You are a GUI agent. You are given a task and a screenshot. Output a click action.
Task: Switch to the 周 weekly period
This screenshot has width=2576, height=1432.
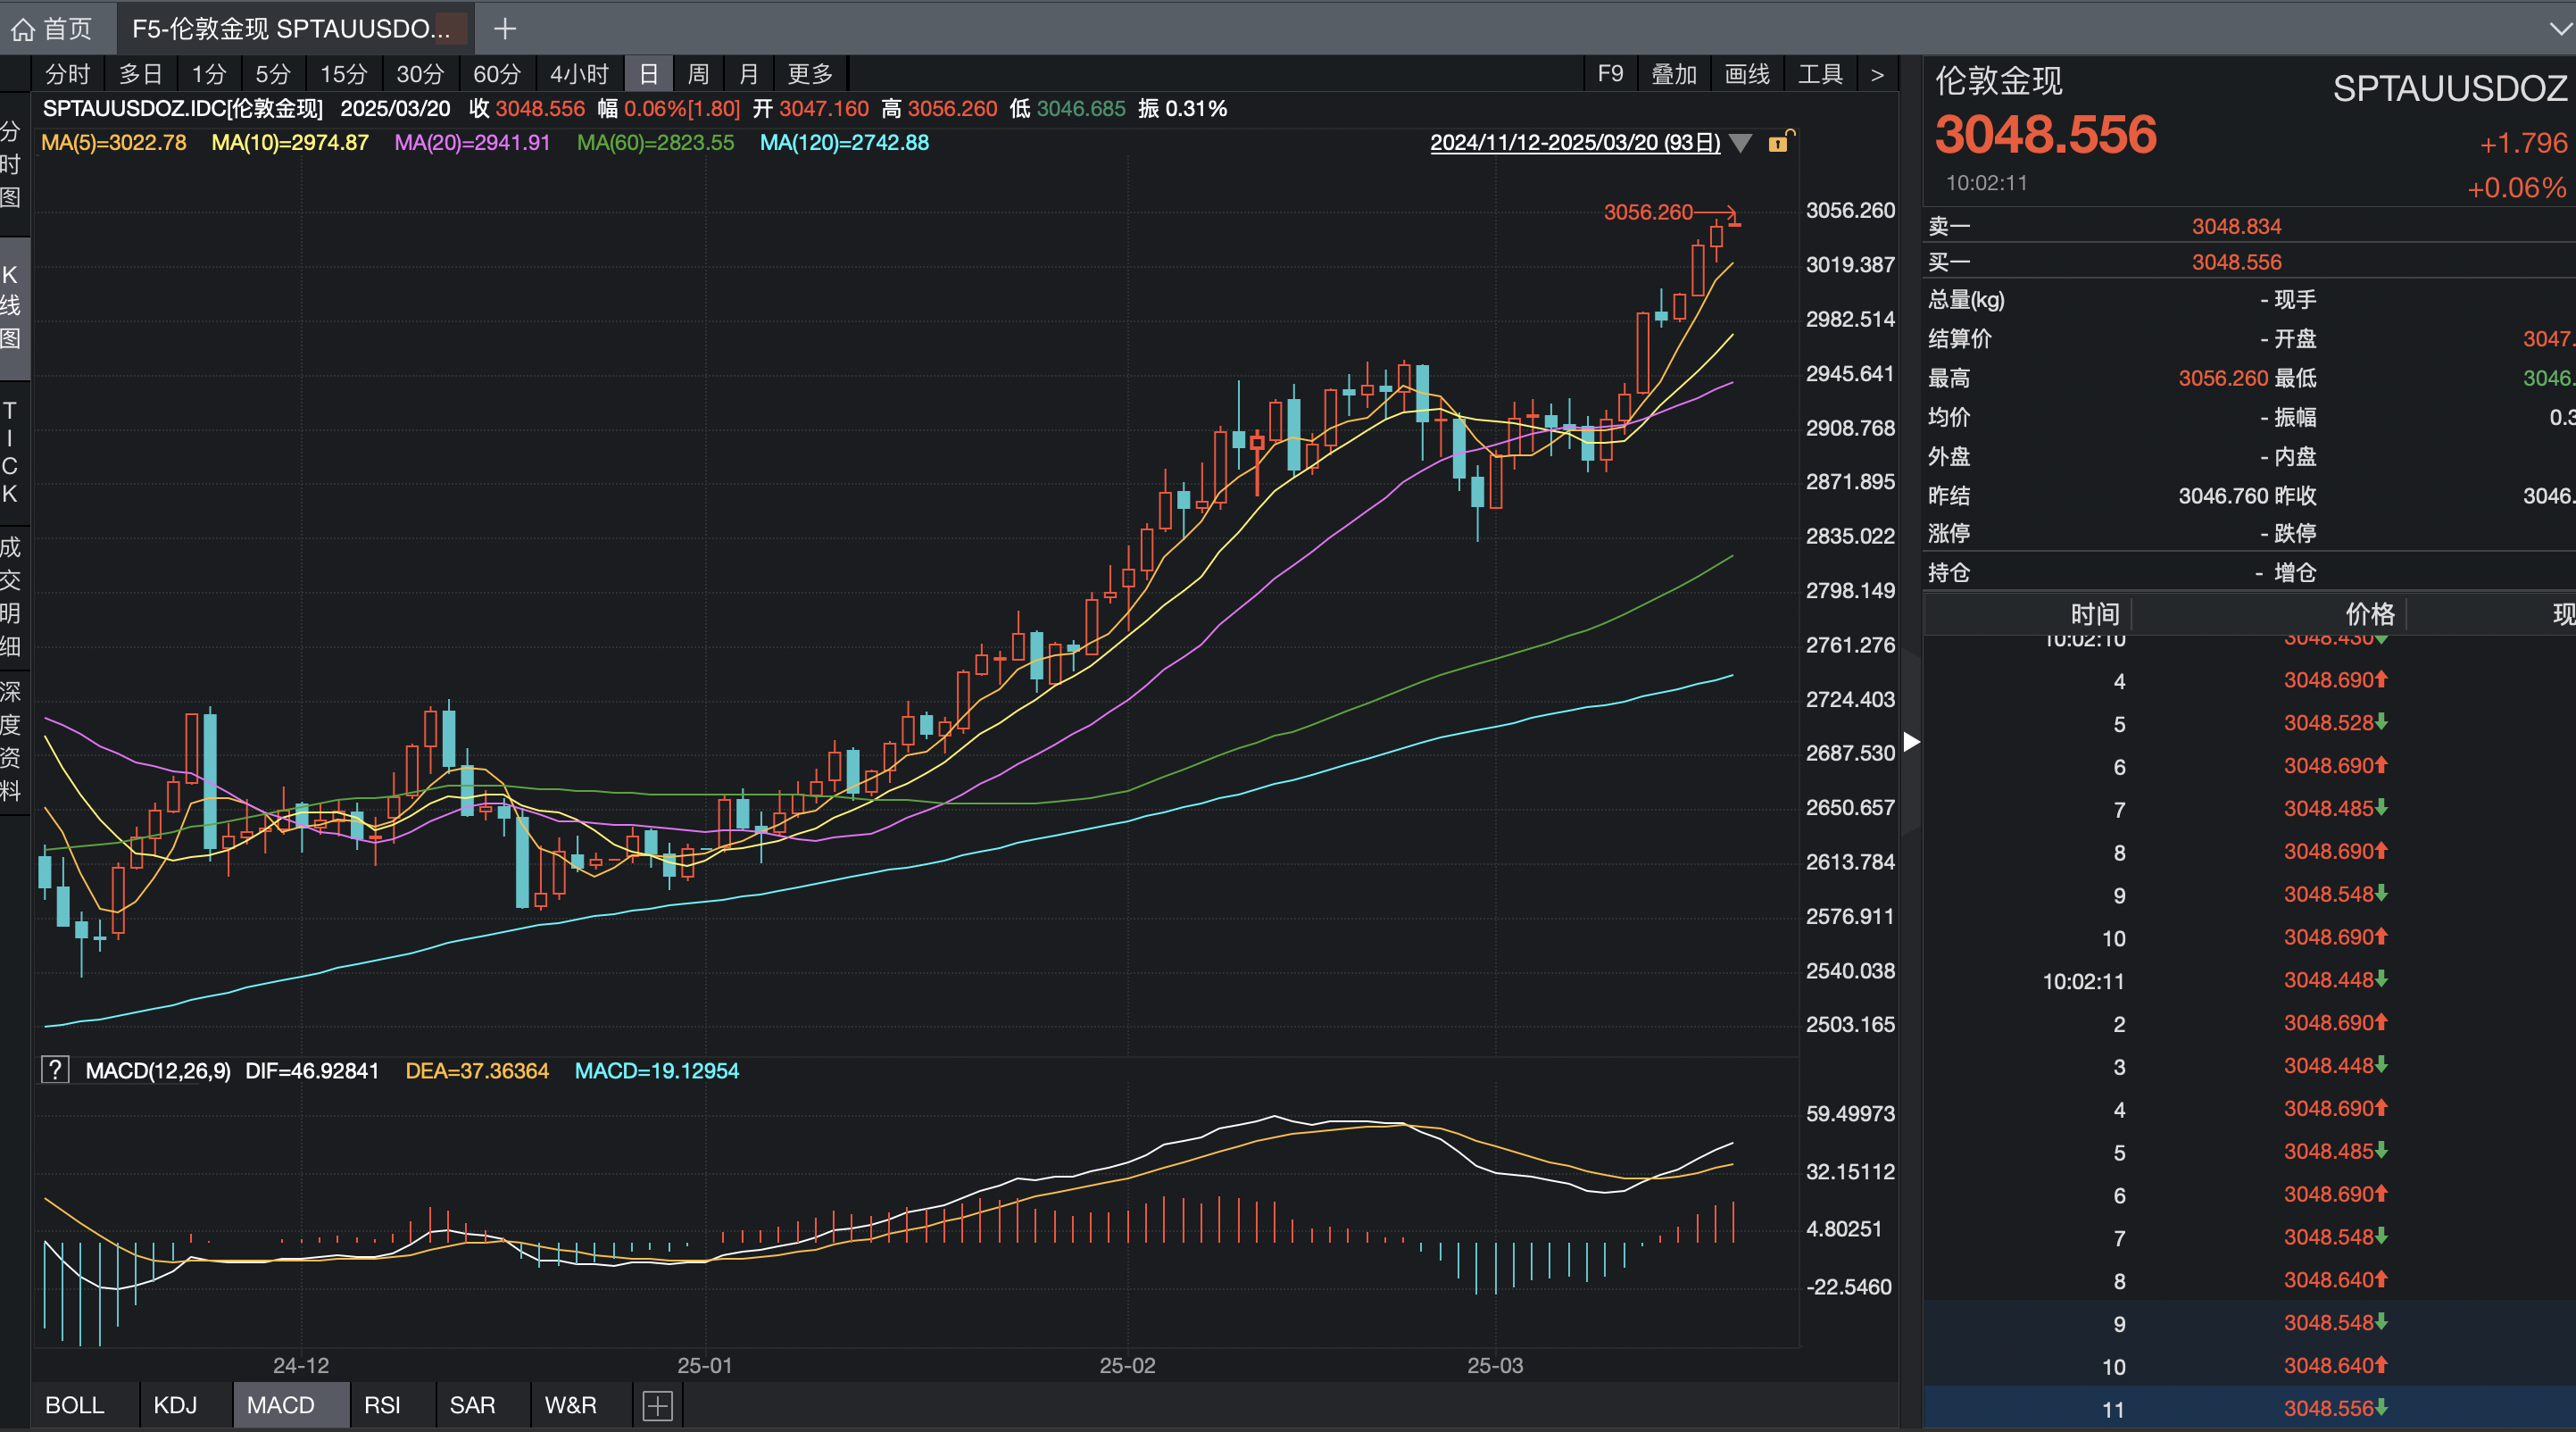(698, 74)
